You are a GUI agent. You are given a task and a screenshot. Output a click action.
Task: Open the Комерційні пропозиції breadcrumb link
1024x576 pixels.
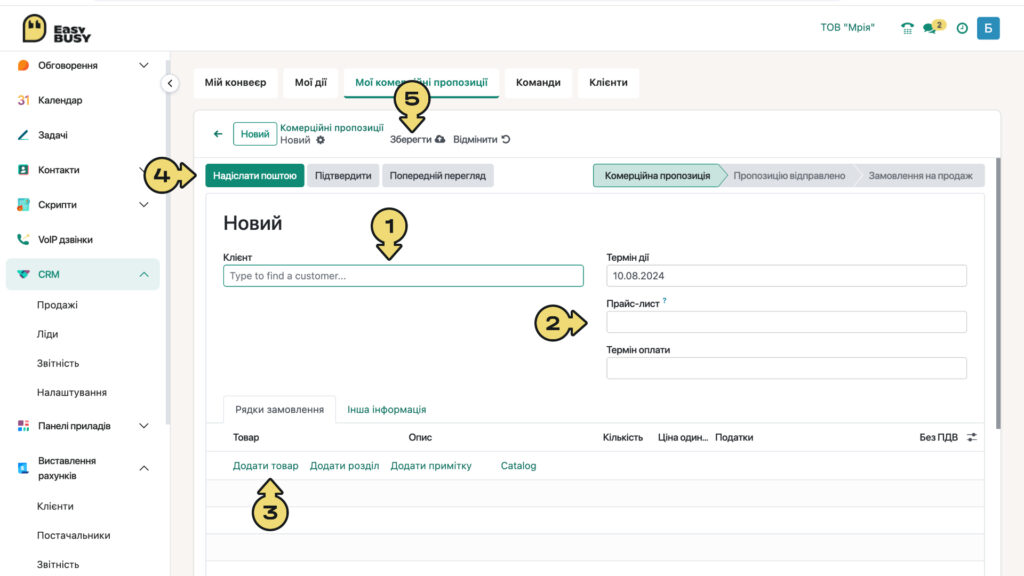(x=332, y=128)
